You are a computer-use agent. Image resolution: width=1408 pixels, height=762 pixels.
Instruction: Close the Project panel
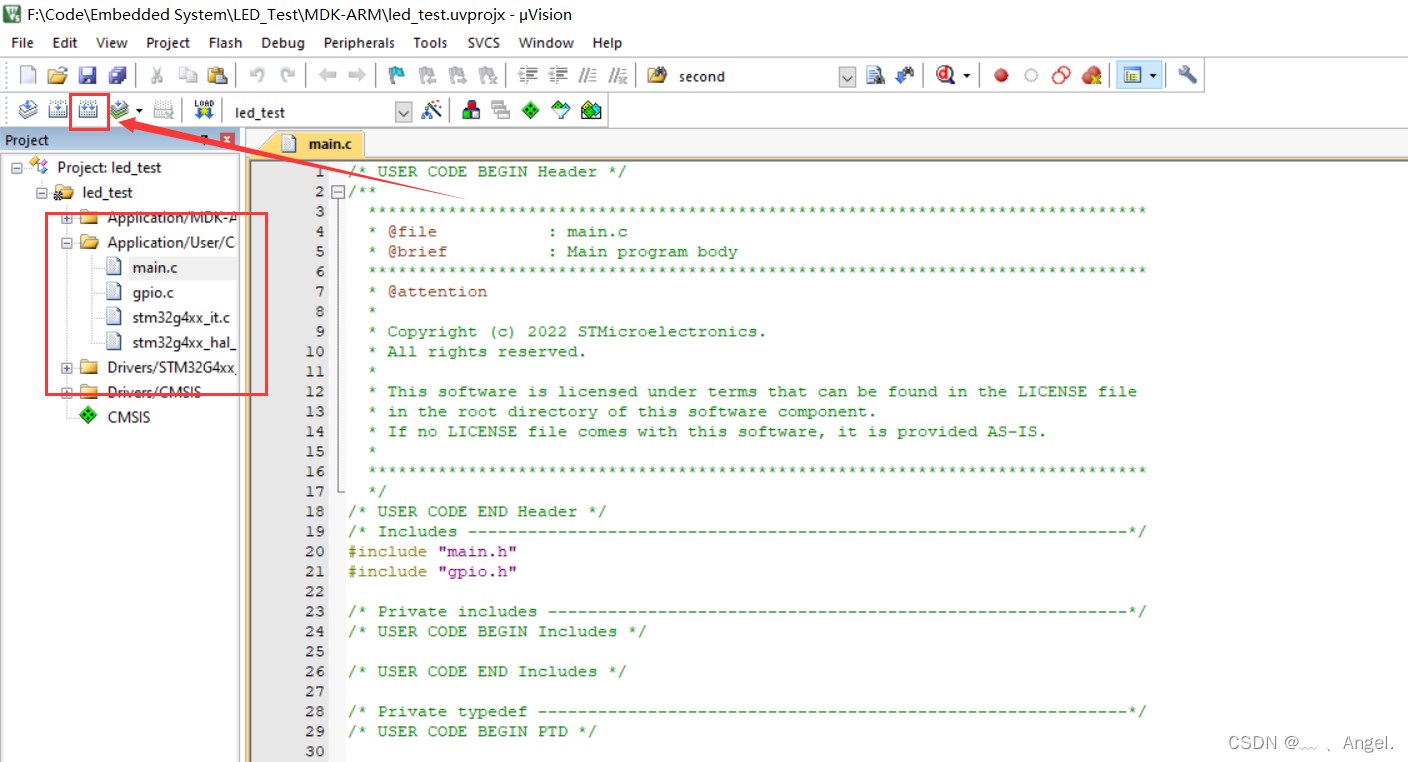(x=227, y=140)
